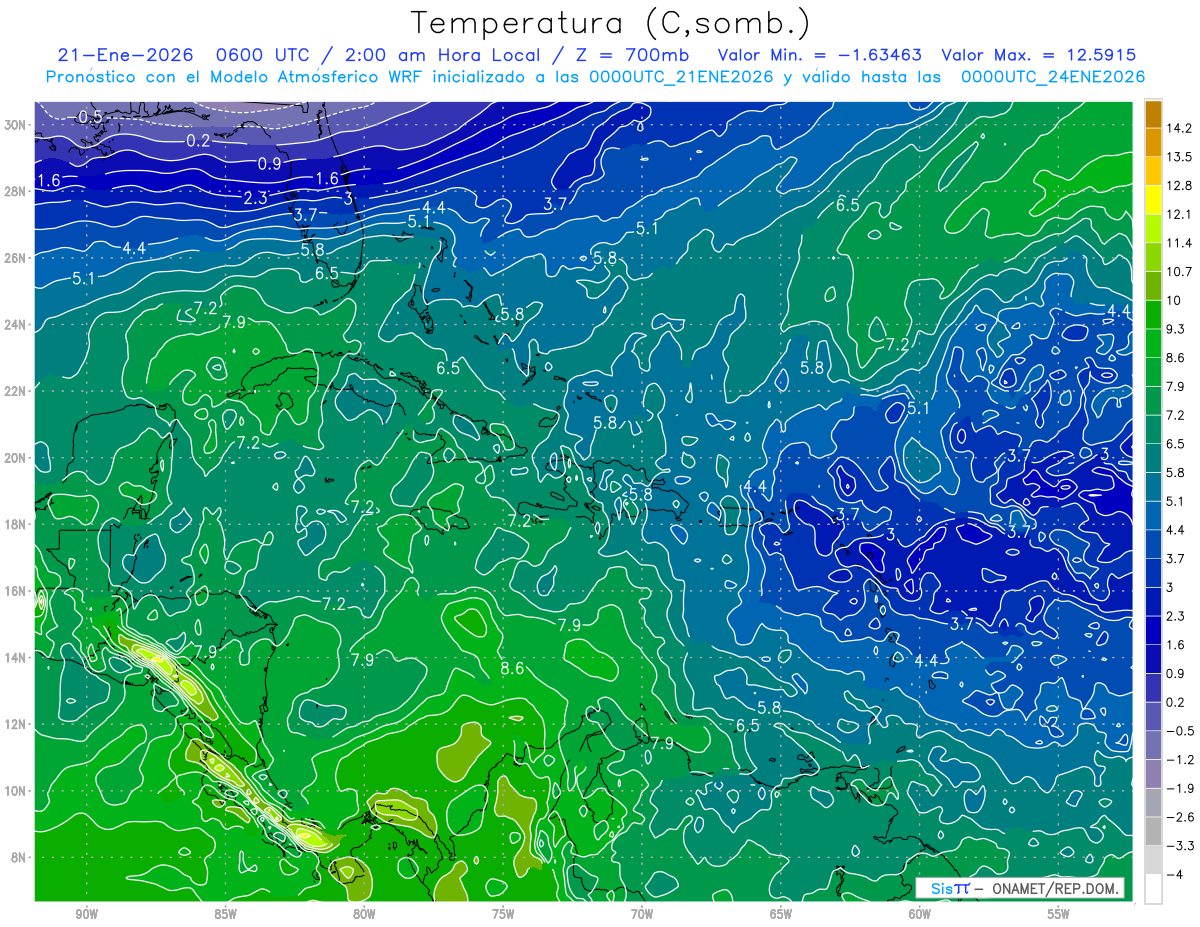Click the color legend value '-4'
Viewport: 1200px width, 927px height.
(1175, 875)
